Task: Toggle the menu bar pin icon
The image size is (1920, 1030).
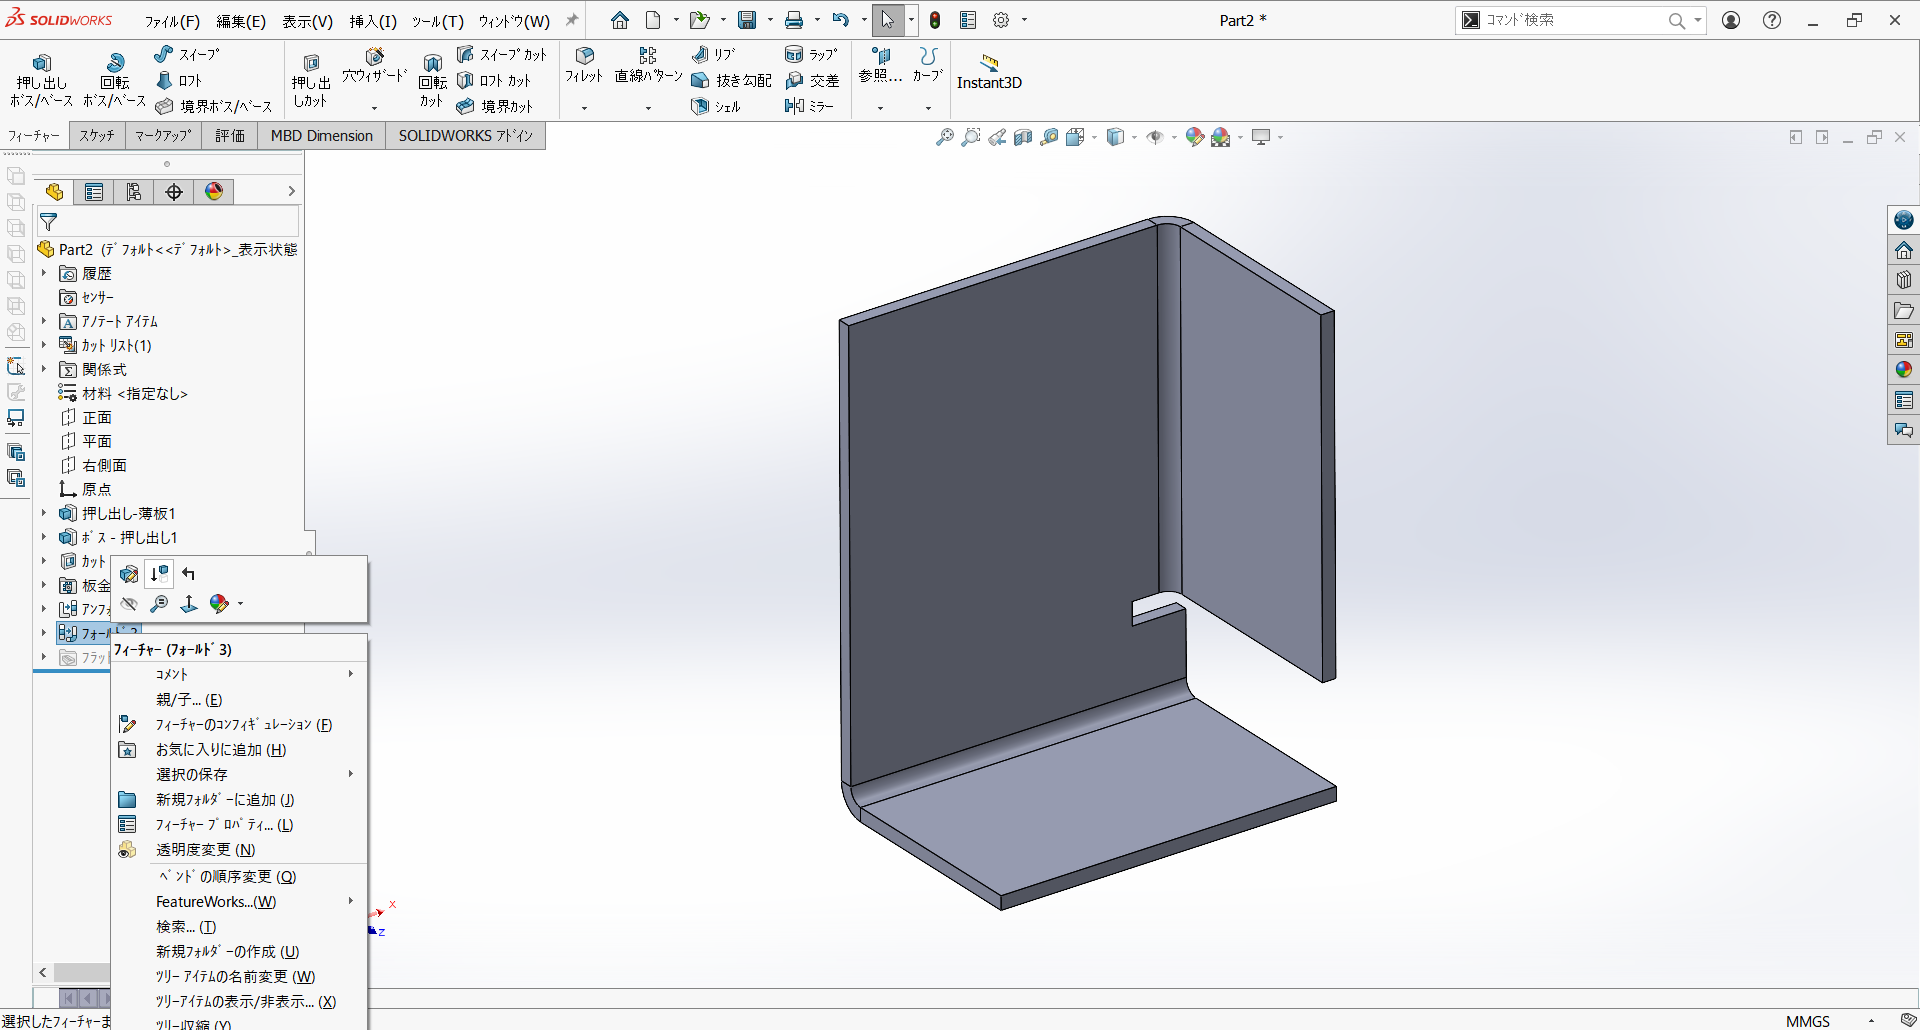Action: 572,20
